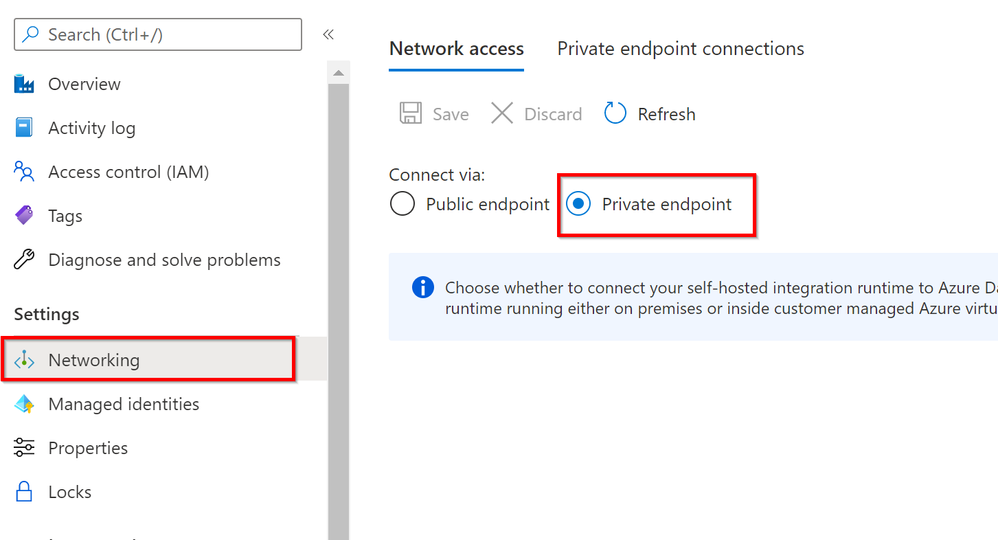Collapse the sidebar with double chevron

328,35
